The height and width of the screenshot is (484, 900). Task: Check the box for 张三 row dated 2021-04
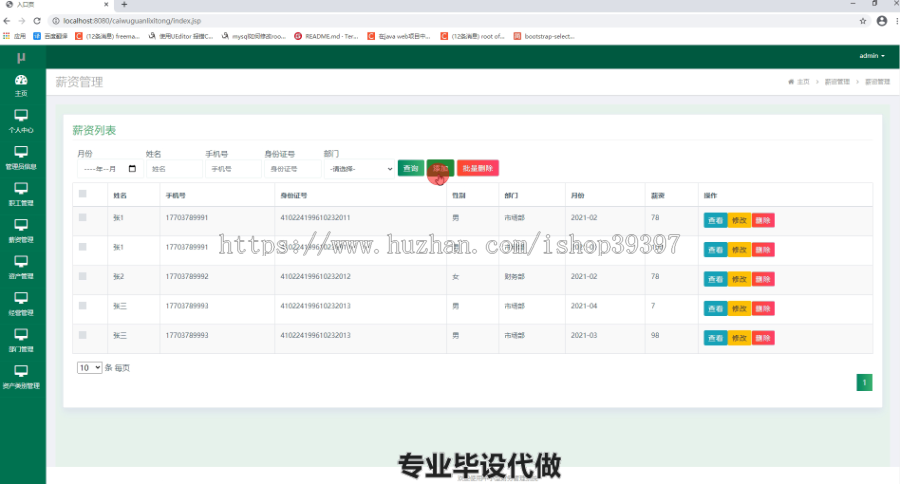pos(83,305)
